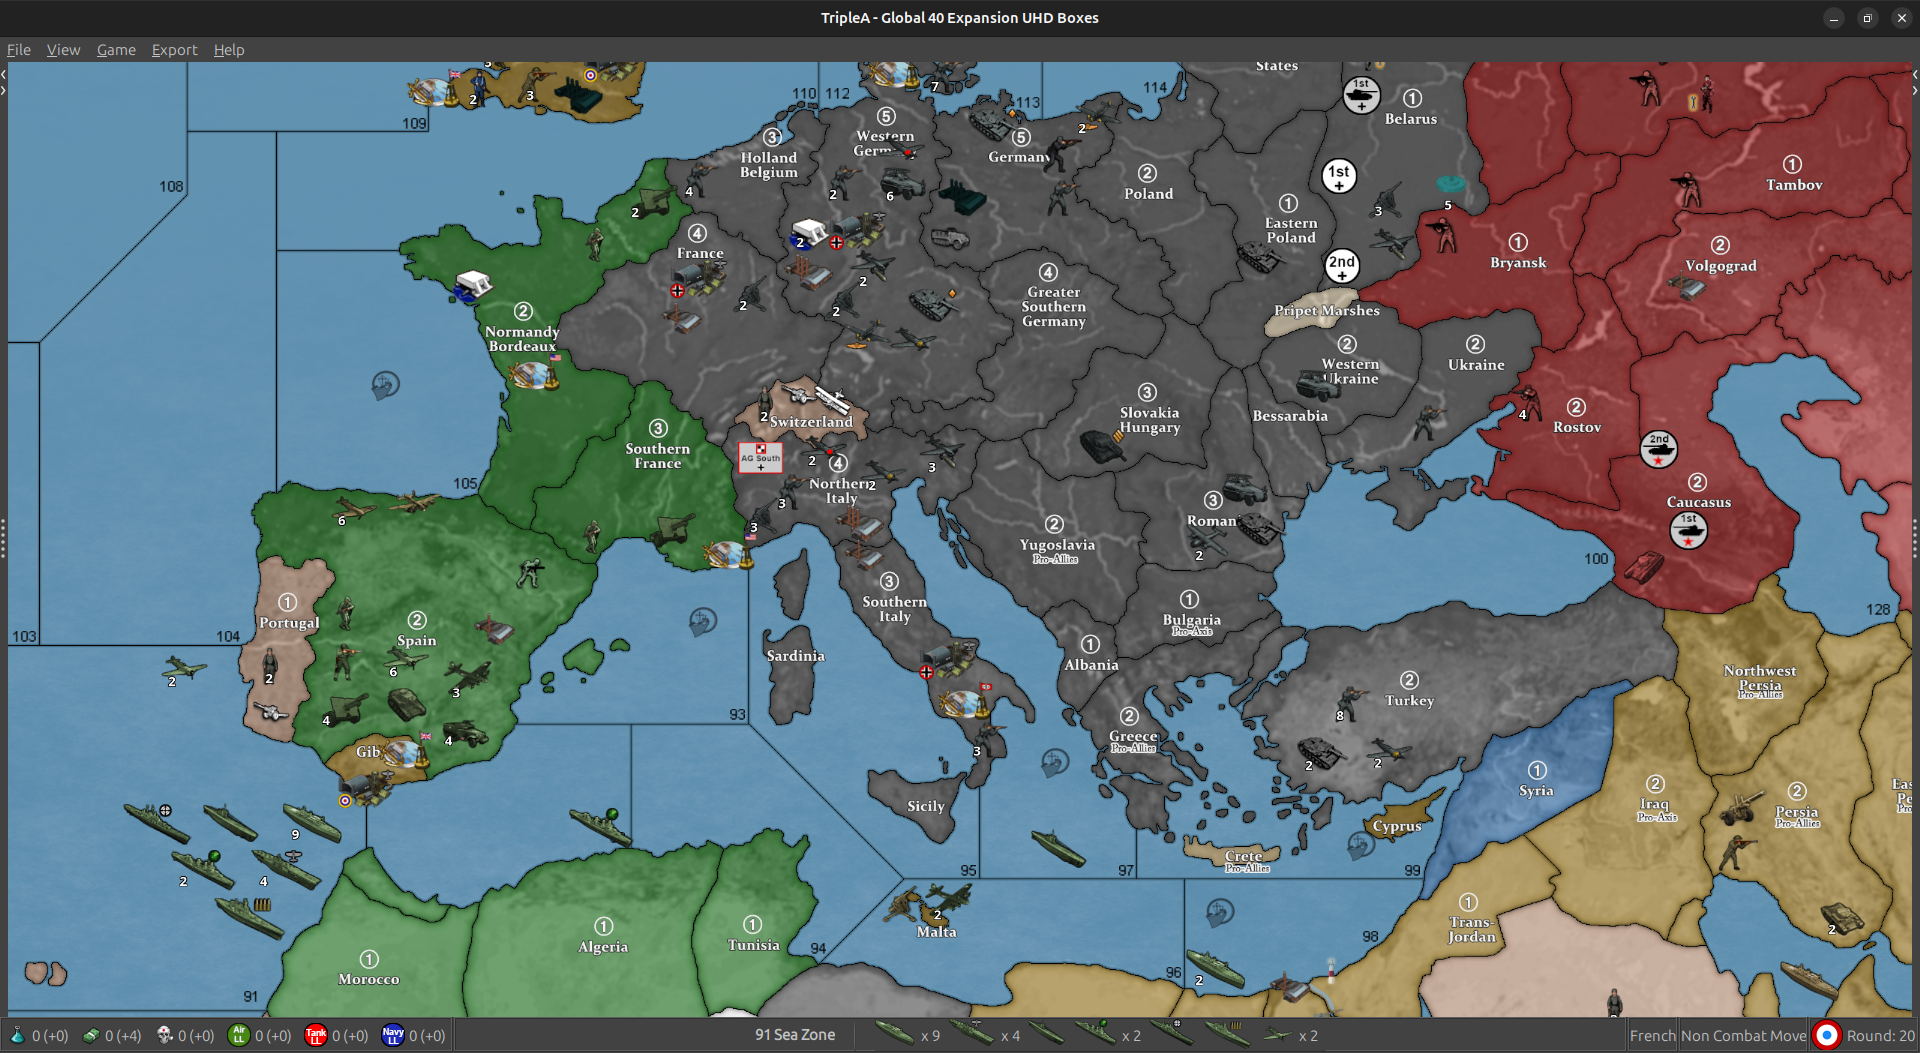Viewport: 1920px width, 1053px height.
Task: Click the French roundel beside Round: 20
Action: [x=1826, y=1035]
